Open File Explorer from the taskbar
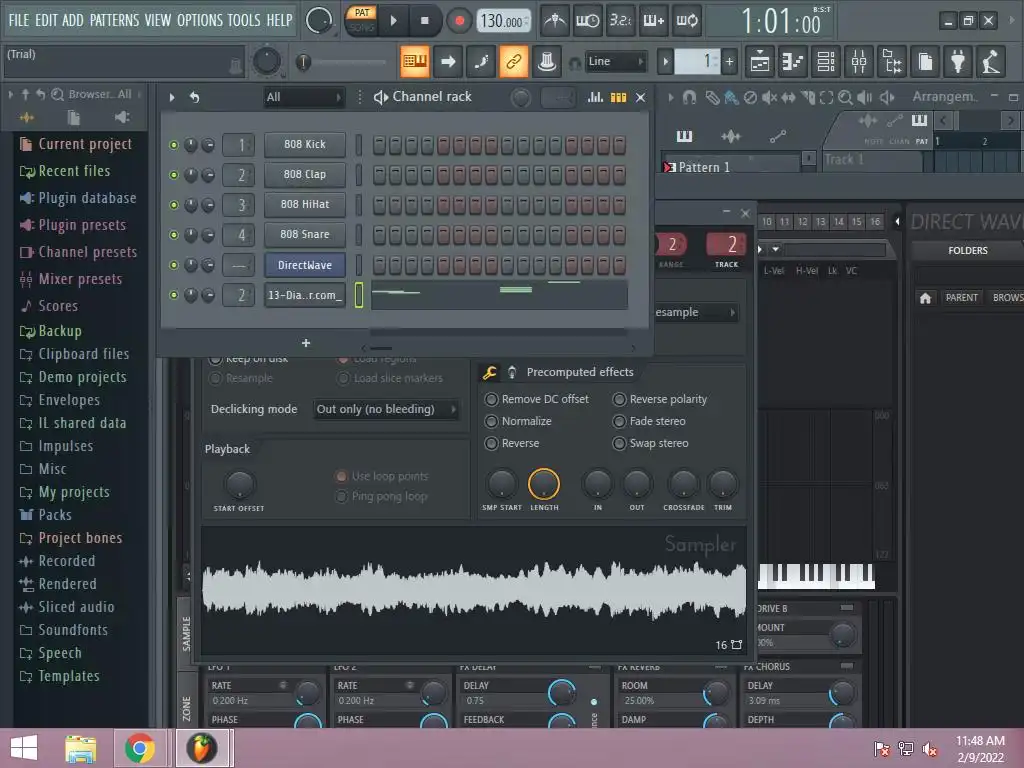 [81, 748]
